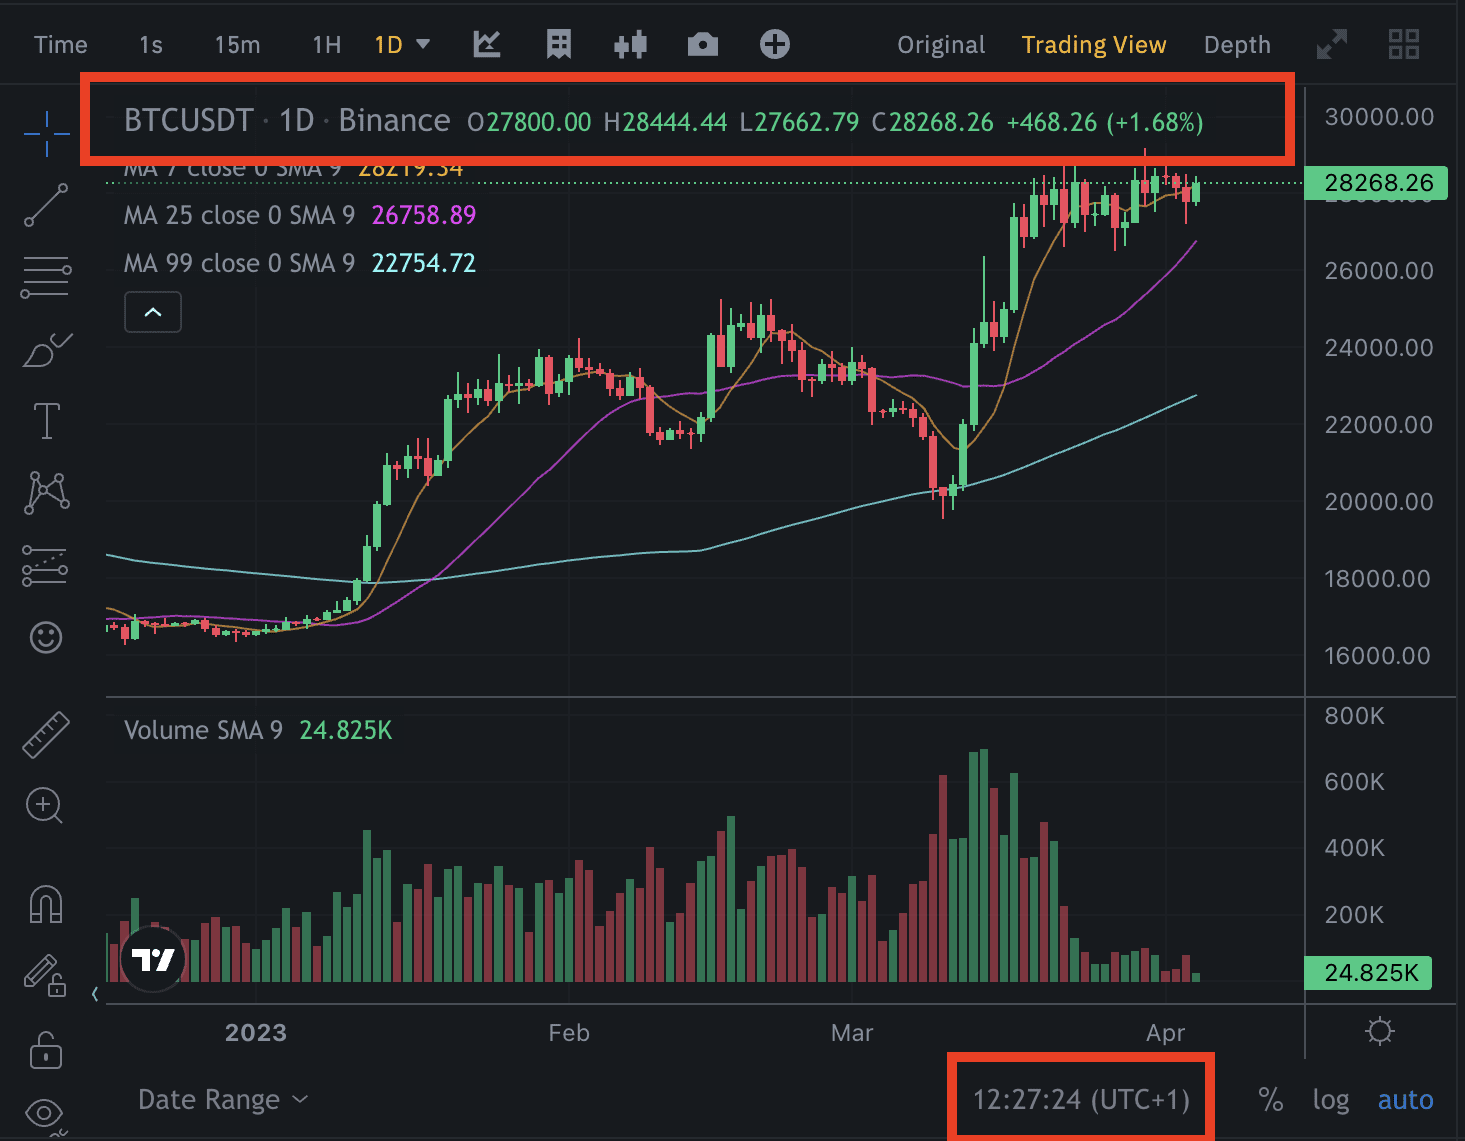Open timezone settings at 12:27:24 (UTC+1)
Image resolution: width=1465 pixels, height=1141 pixels.
coord(1081,1099)
